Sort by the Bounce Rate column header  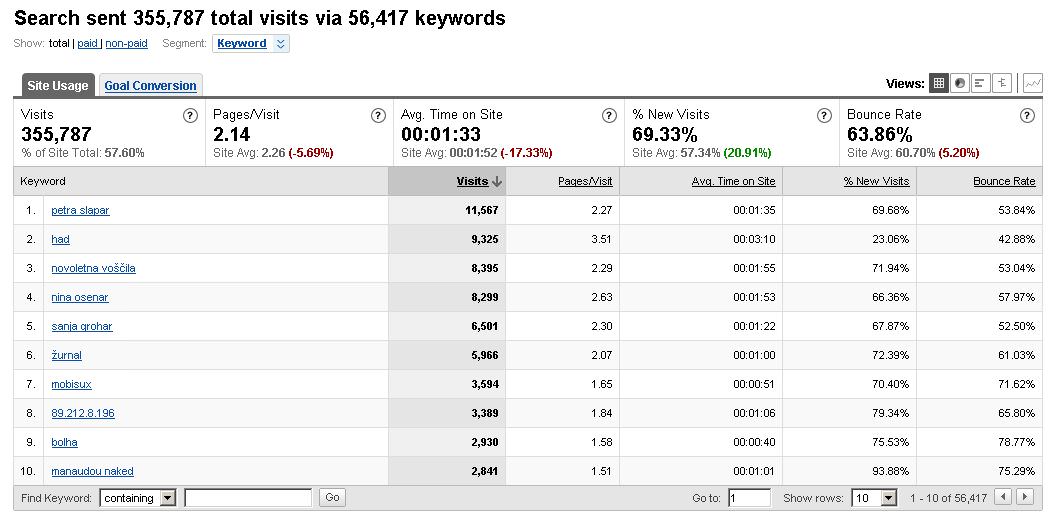[1004, 181]
